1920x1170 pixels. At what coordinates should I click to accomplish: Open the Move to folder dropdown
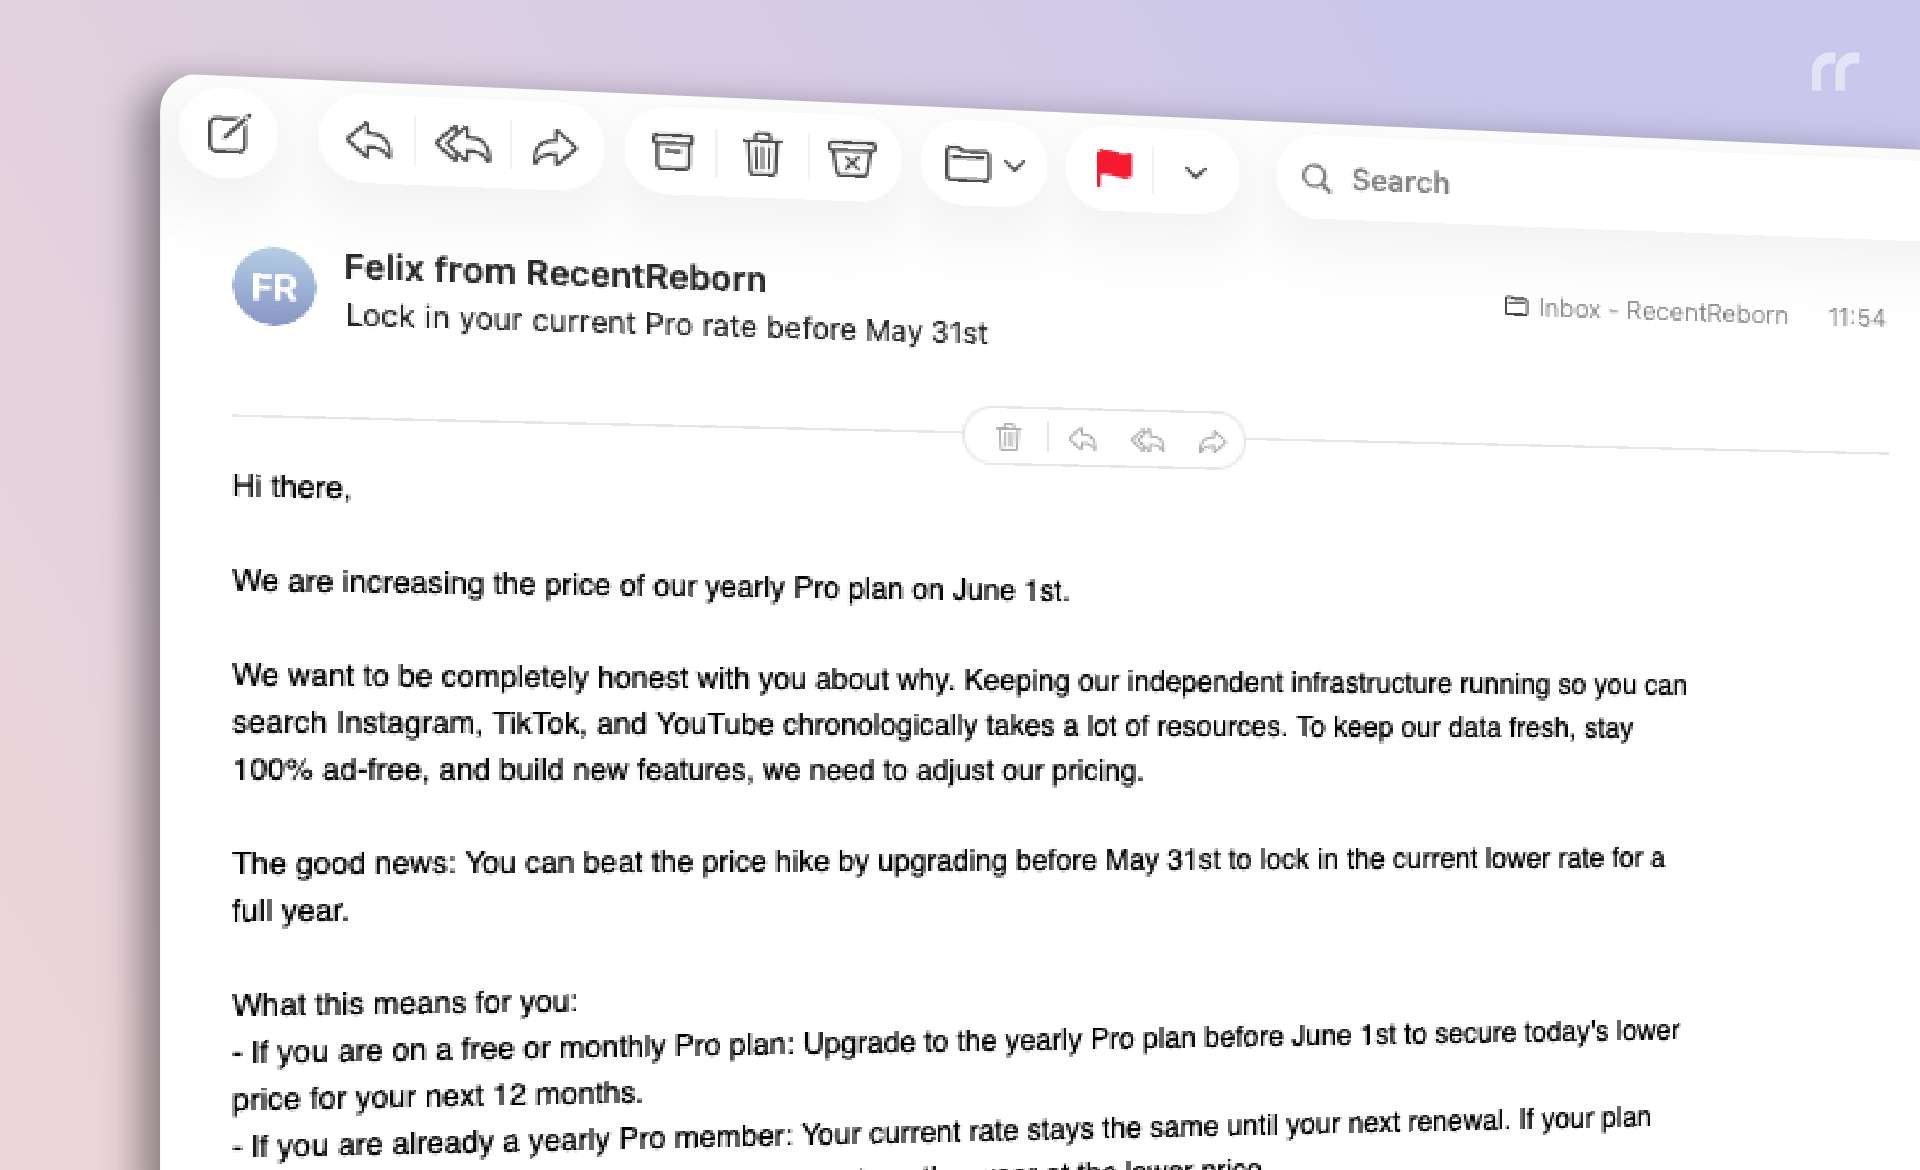984,164
